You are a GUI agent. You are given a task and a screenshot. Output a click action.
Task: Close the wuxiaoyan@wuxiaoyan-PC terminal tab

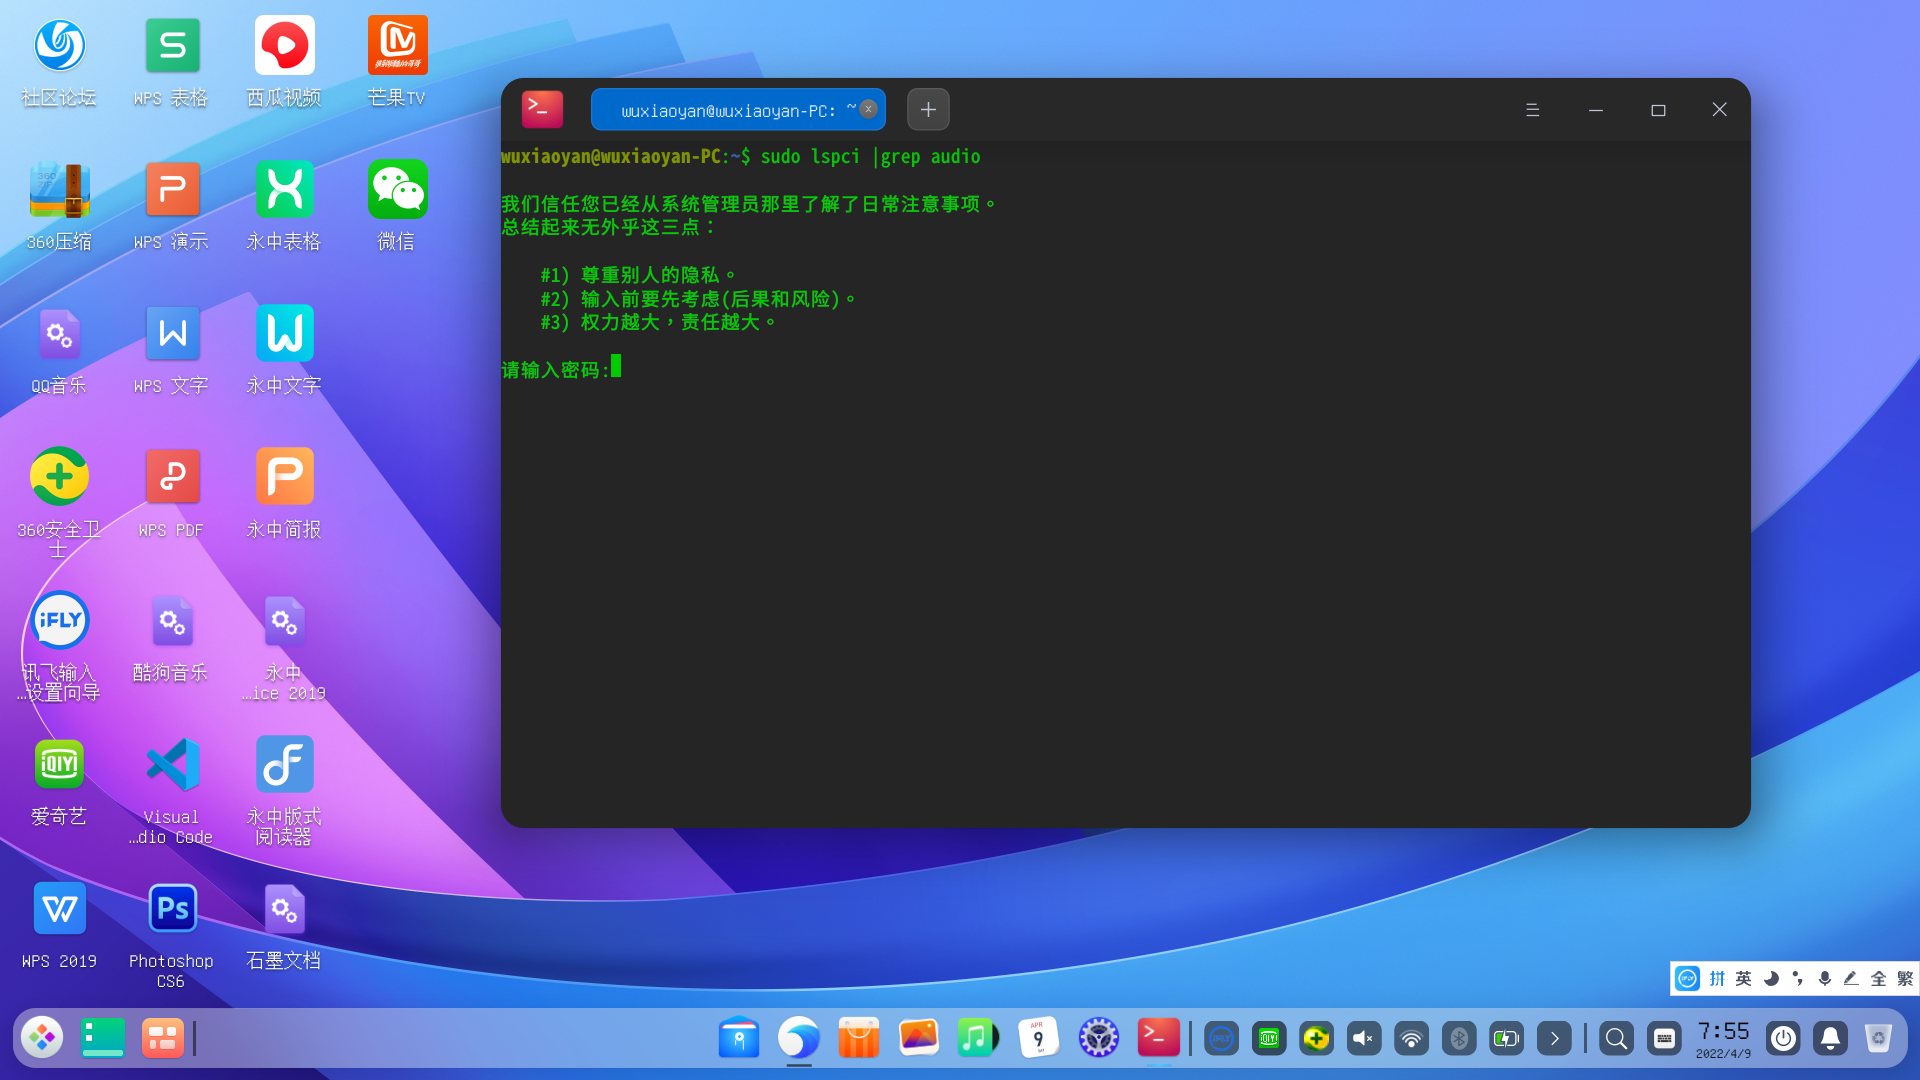[x=868, y=109]
